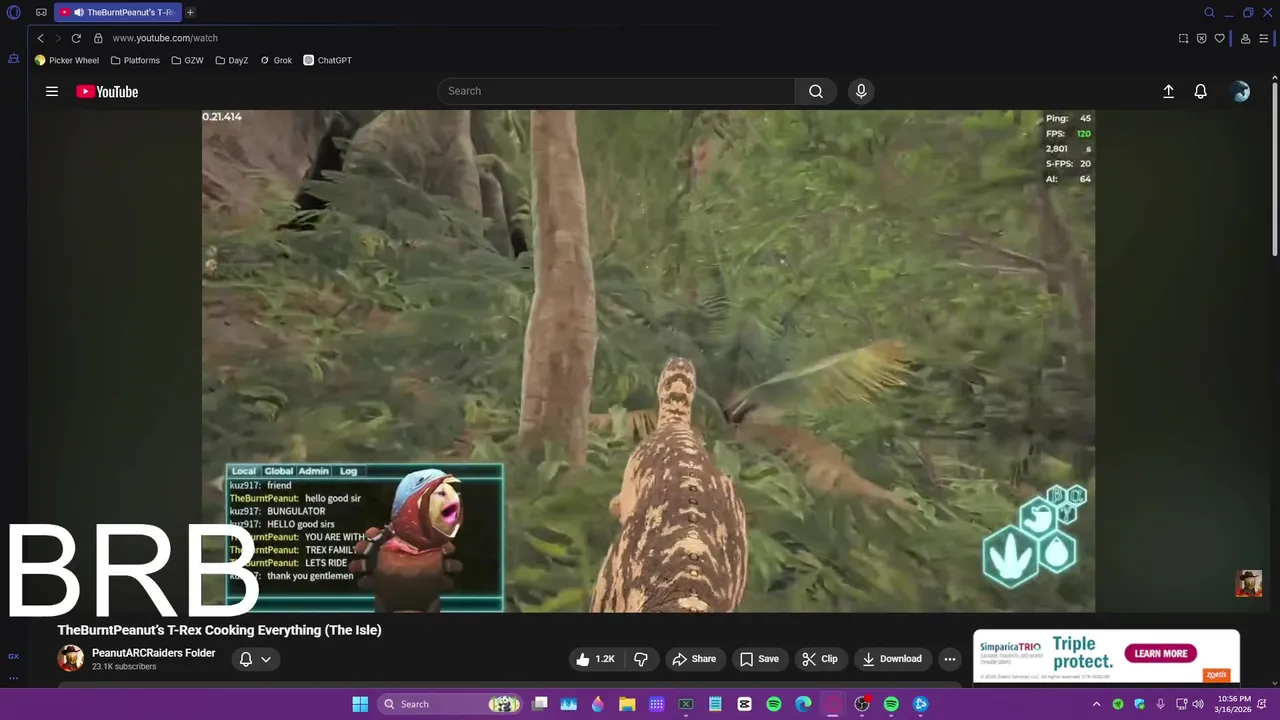Click into the YouTube Search field
Screen dimensions: 1280x720
[x=616, y=91]
